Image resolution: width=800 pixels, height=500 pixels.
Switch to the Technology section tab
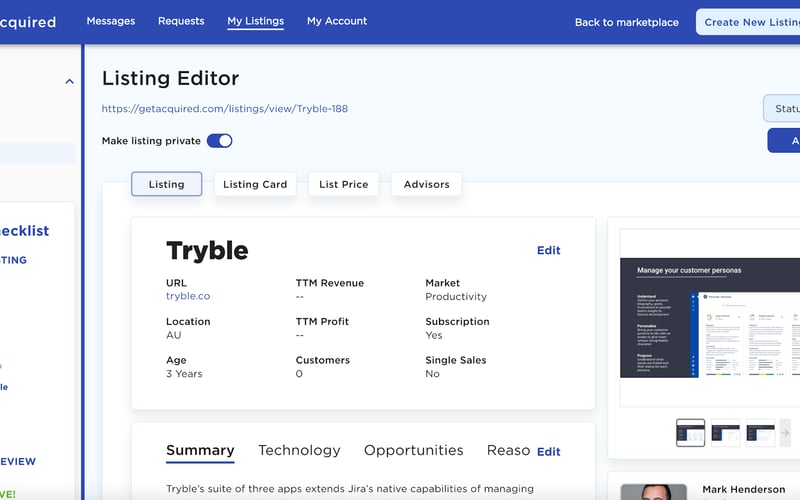click(x=299, y=451)
